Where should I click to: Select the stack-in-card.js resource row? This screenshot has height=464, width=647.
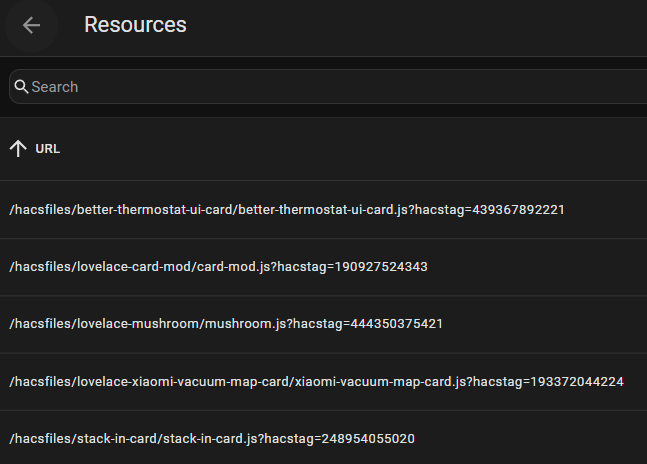324,438
